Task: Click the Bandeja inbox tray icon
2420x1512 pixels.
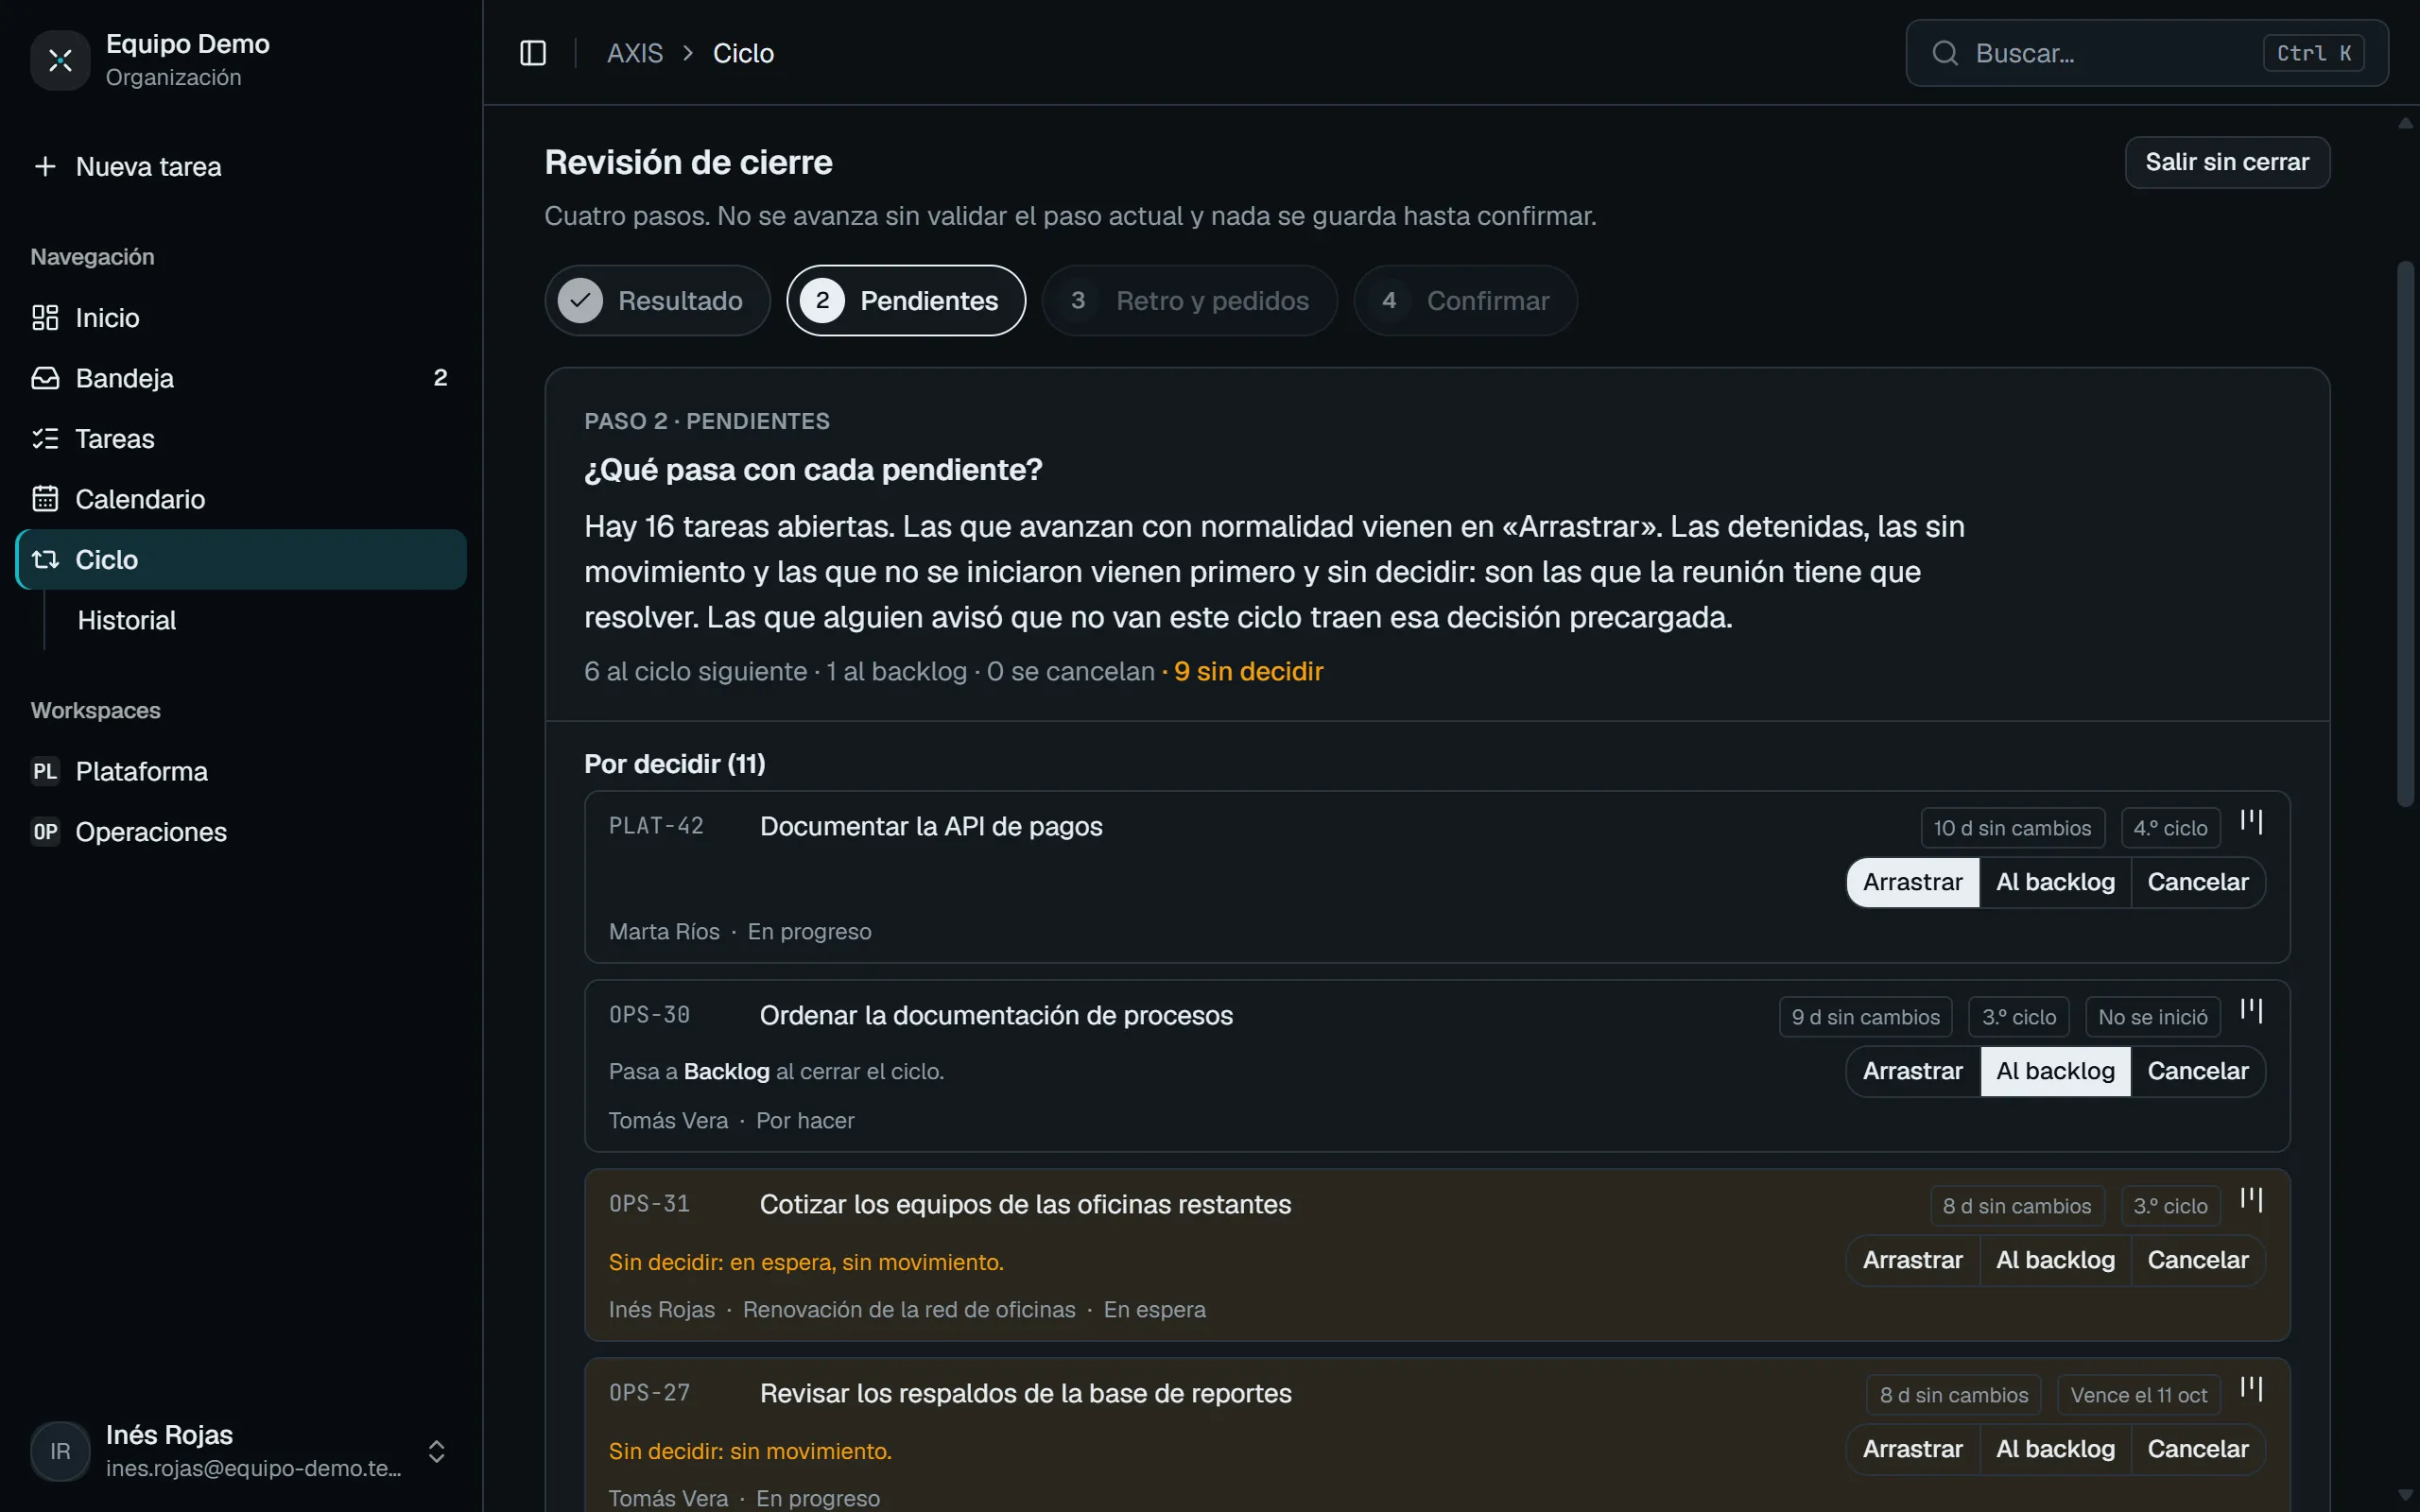Action: tap(45, 378)
